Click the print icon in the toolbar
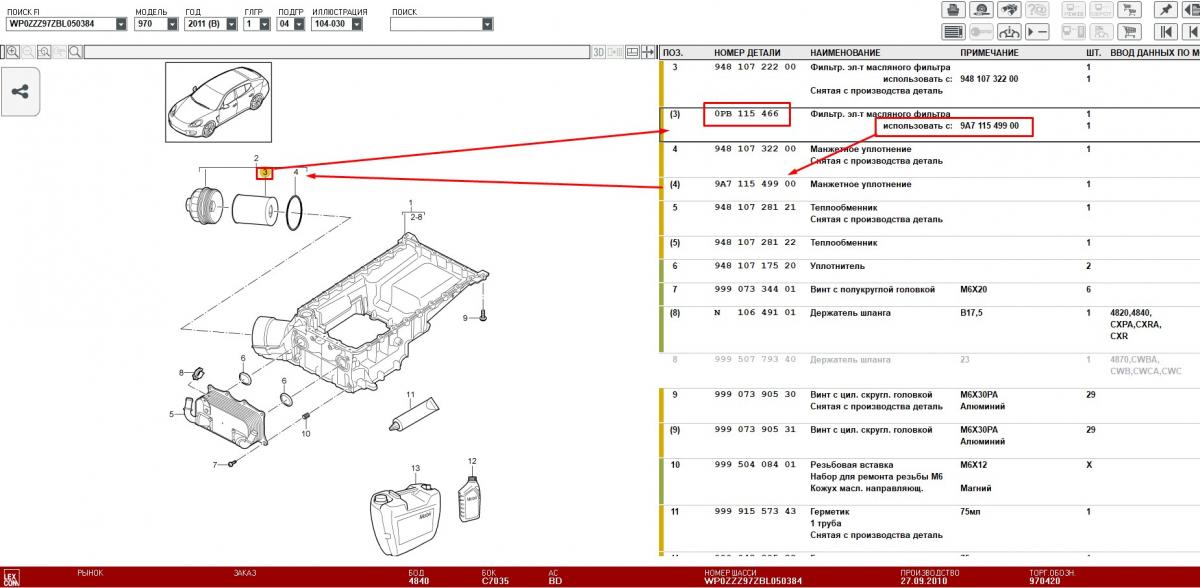The height and width of the screenshot is (588, 1200). (x=953, y=9)
